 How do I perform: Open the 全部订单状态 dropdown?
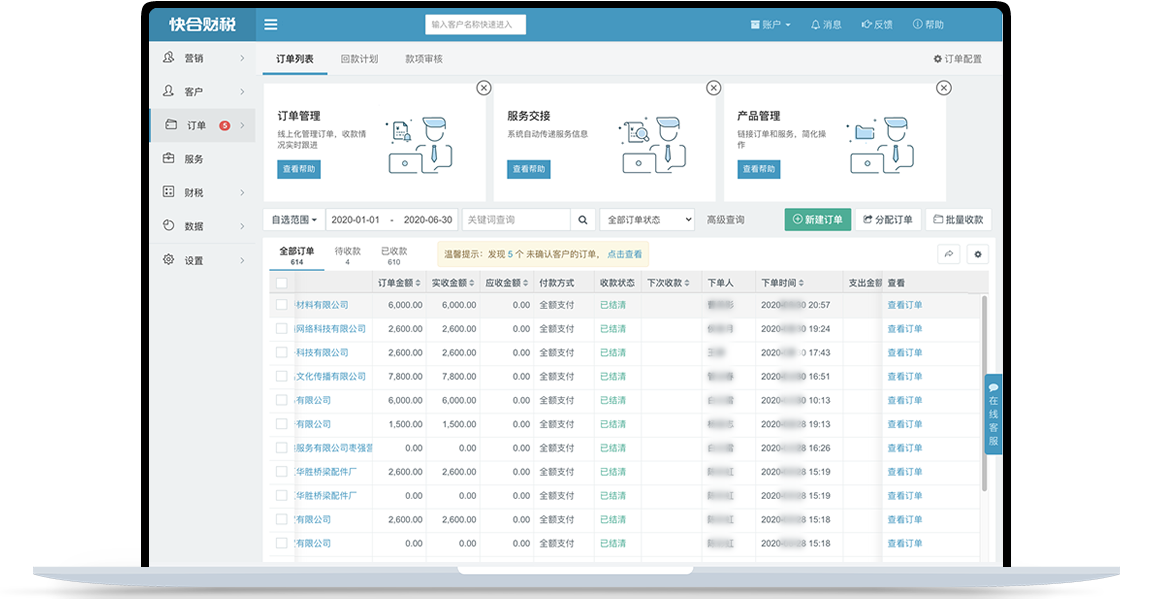[x=646, y=220]
